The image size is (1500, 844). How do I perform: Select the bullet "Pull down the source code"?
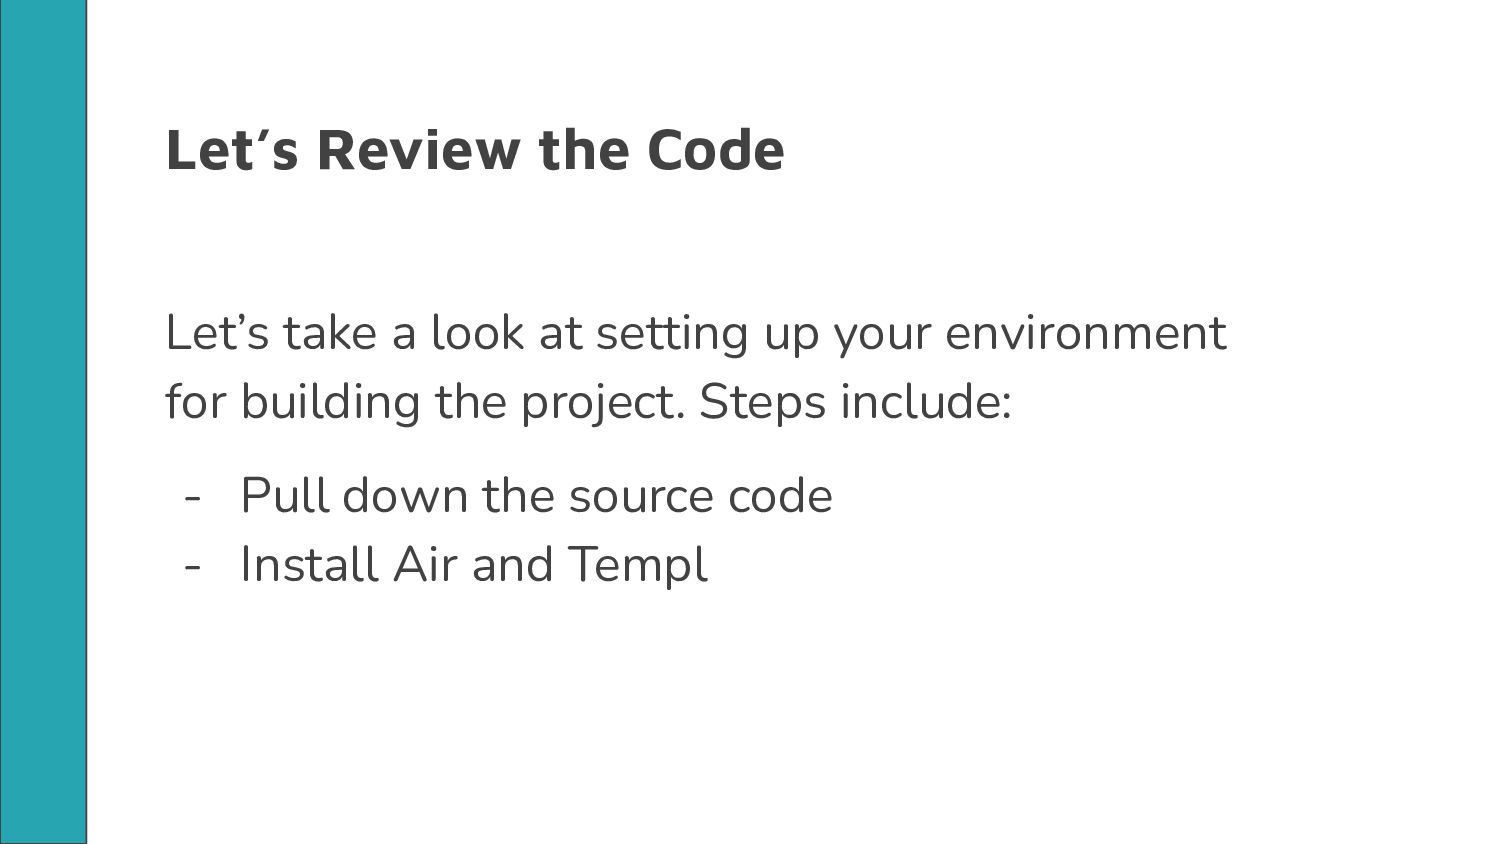(536, 496)
